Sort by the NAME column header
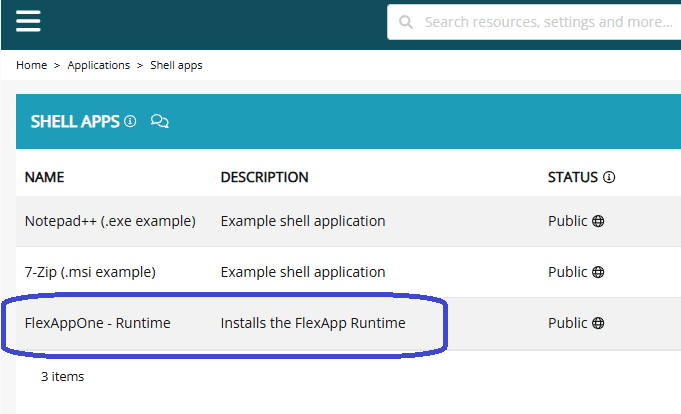681x414 pixels. (44, 177)
